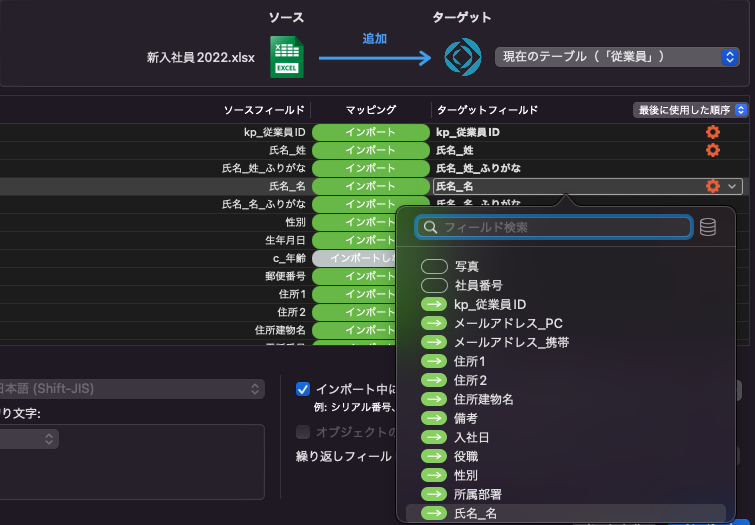Open gear options on the 氏名_名 target field
The image size is (755, 525).
(712, 186)
